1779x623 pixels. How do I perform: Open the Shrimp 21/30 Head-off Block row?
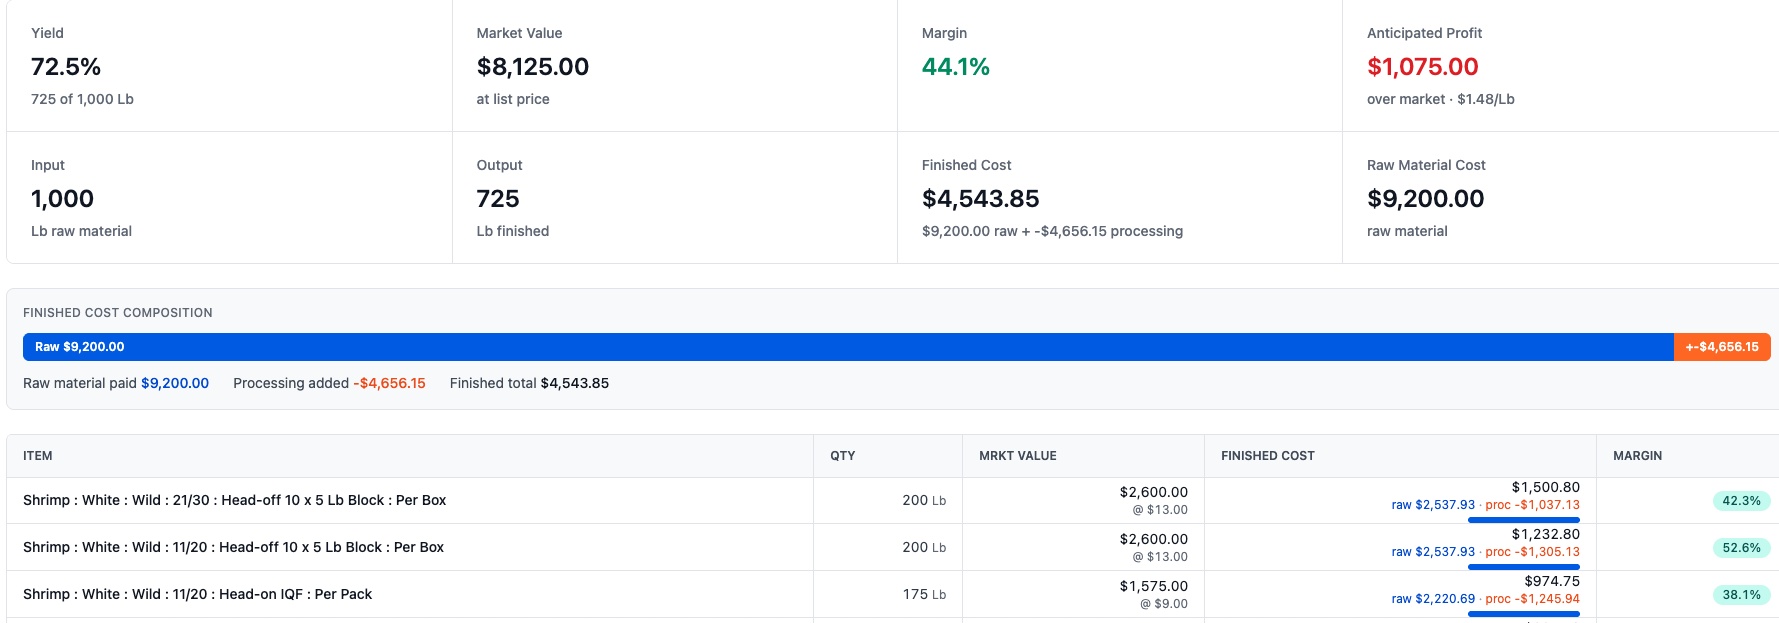pos(893,500)
